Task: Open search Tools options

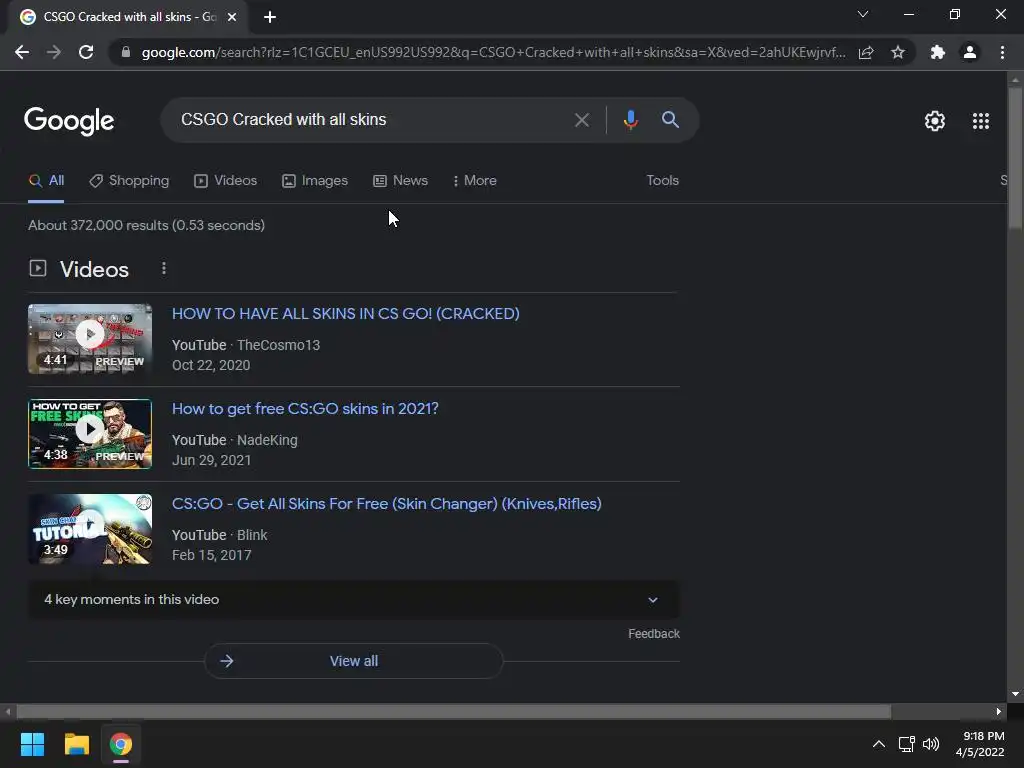Action: pyautogui.click(x=662, y=181)
